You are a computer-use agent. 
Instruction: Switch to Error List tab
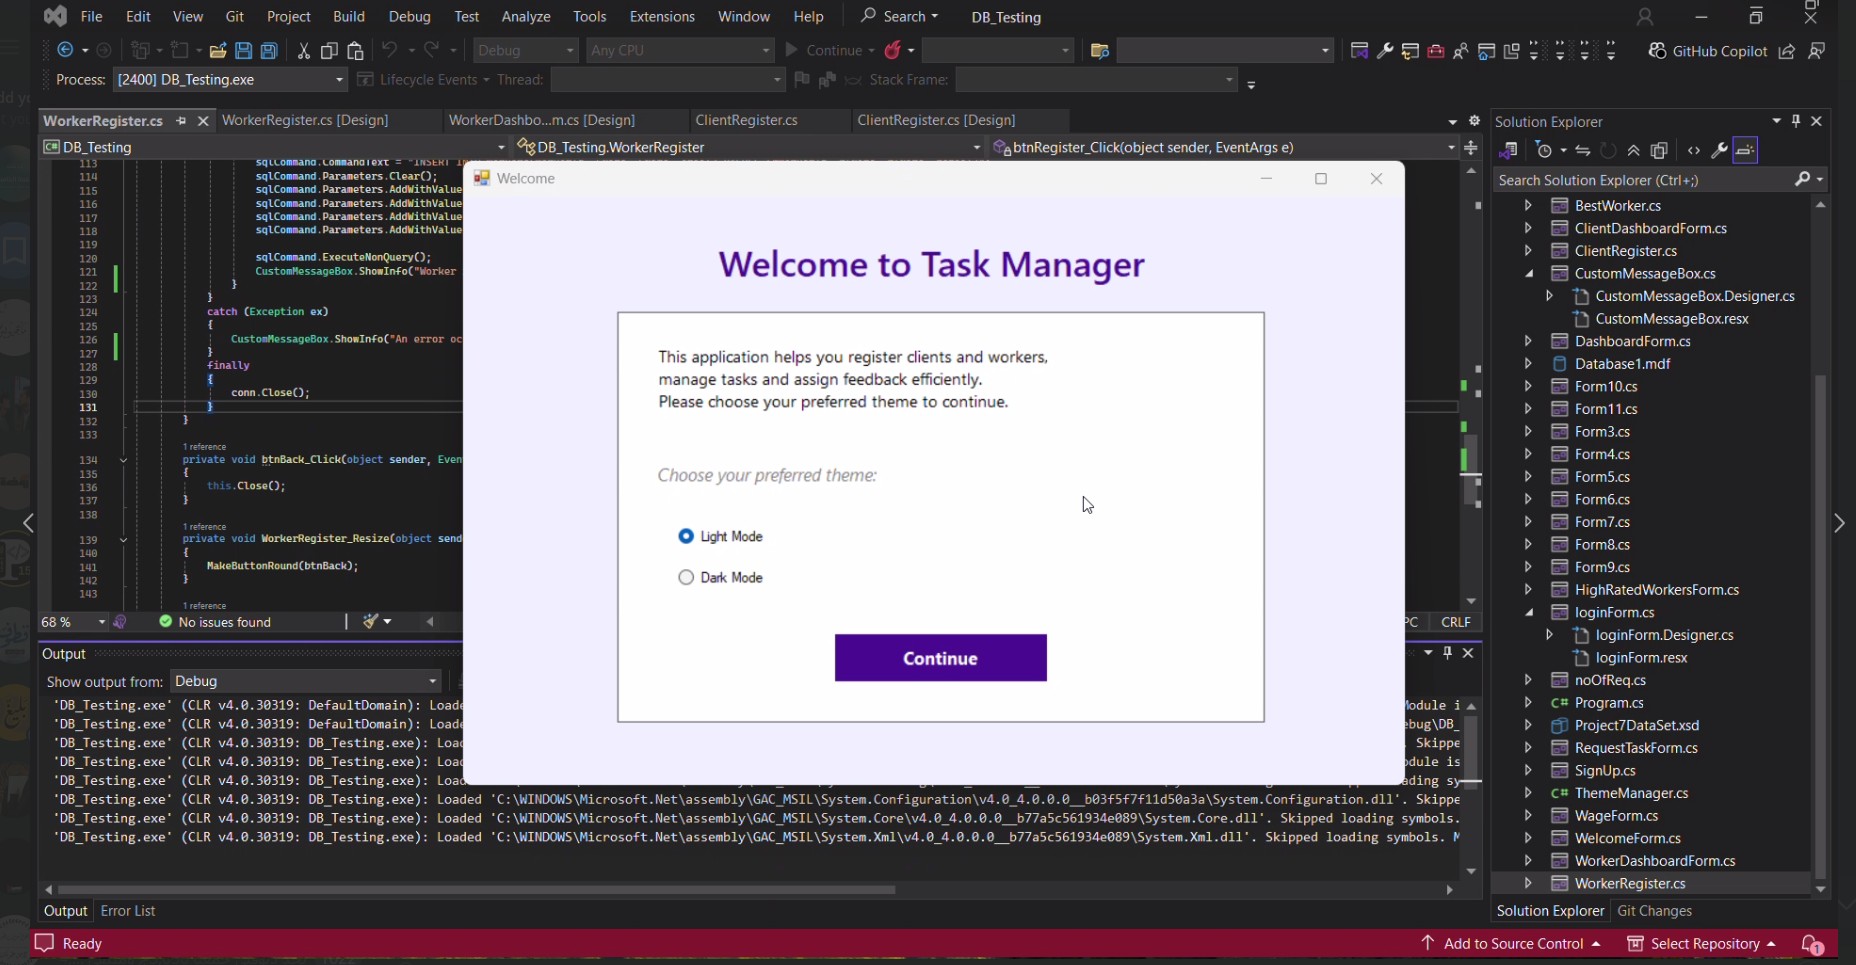tap(128, 911)
